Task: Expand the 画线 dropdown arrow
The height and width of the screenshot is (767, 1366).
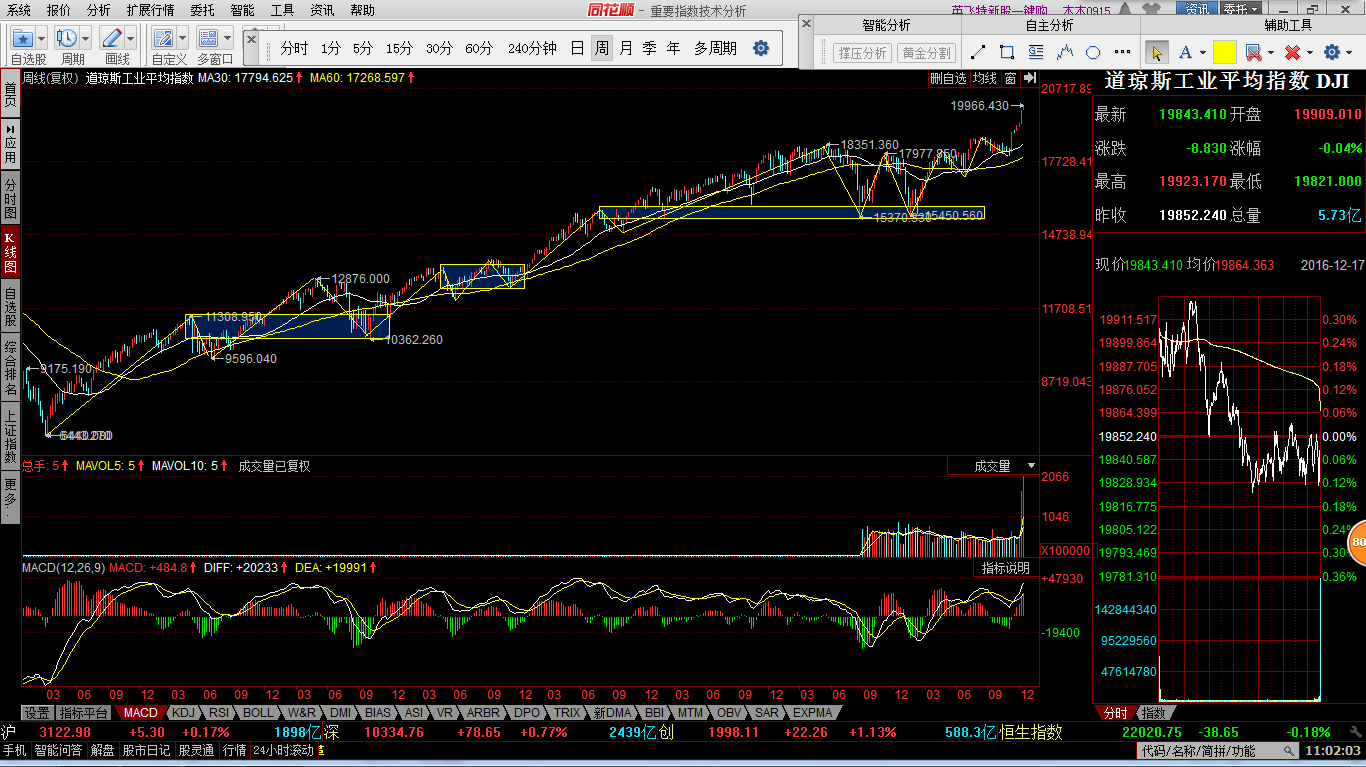Action: (x=132, y=39)
